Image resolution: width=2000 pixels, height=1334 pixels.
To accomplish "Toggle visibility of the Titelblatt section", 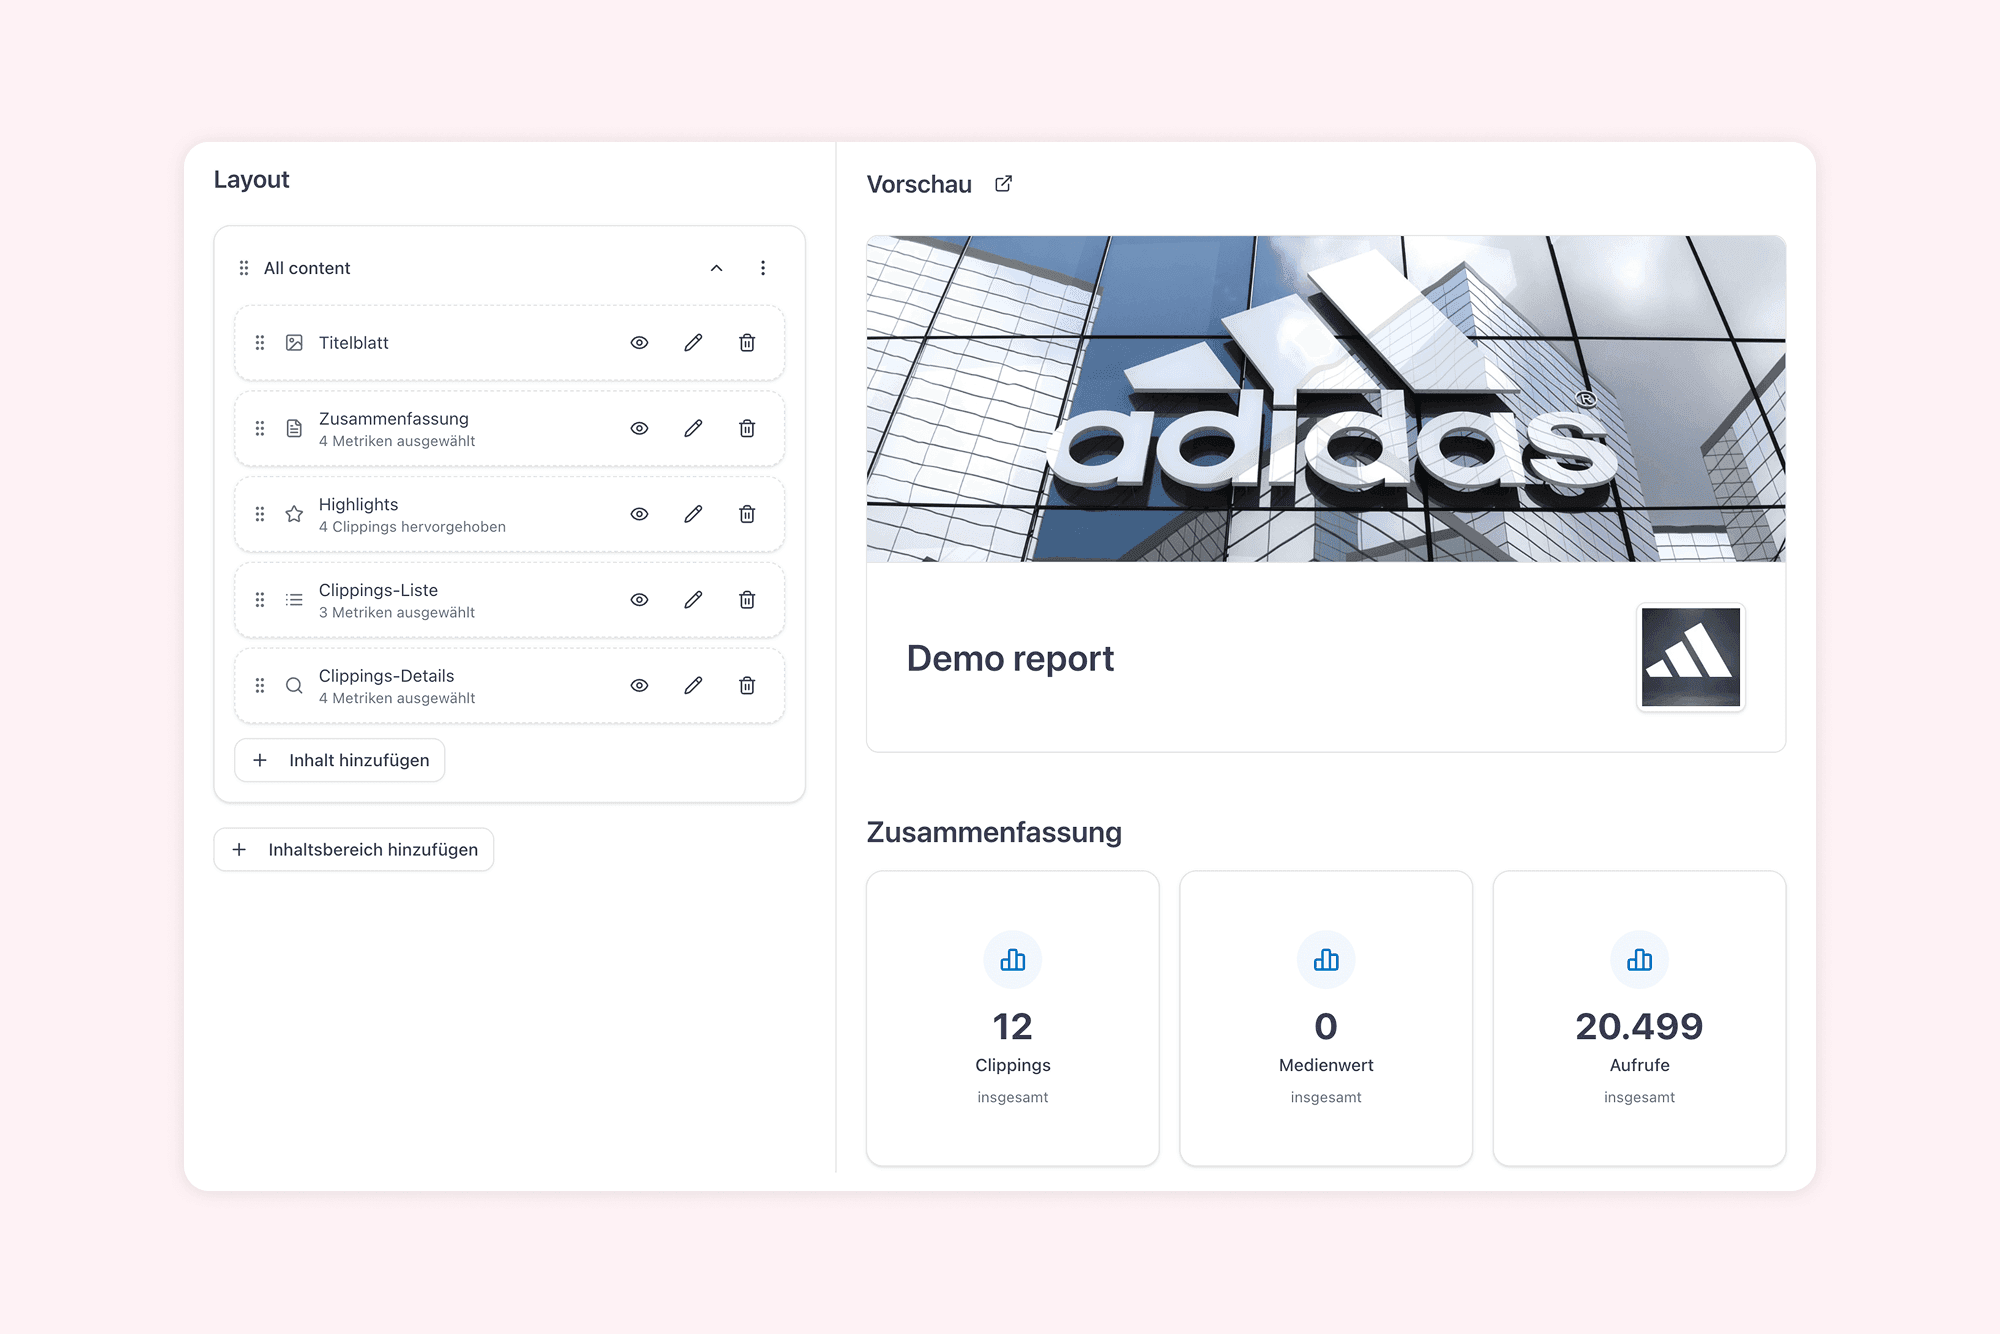I will click(x=639, y=342).
